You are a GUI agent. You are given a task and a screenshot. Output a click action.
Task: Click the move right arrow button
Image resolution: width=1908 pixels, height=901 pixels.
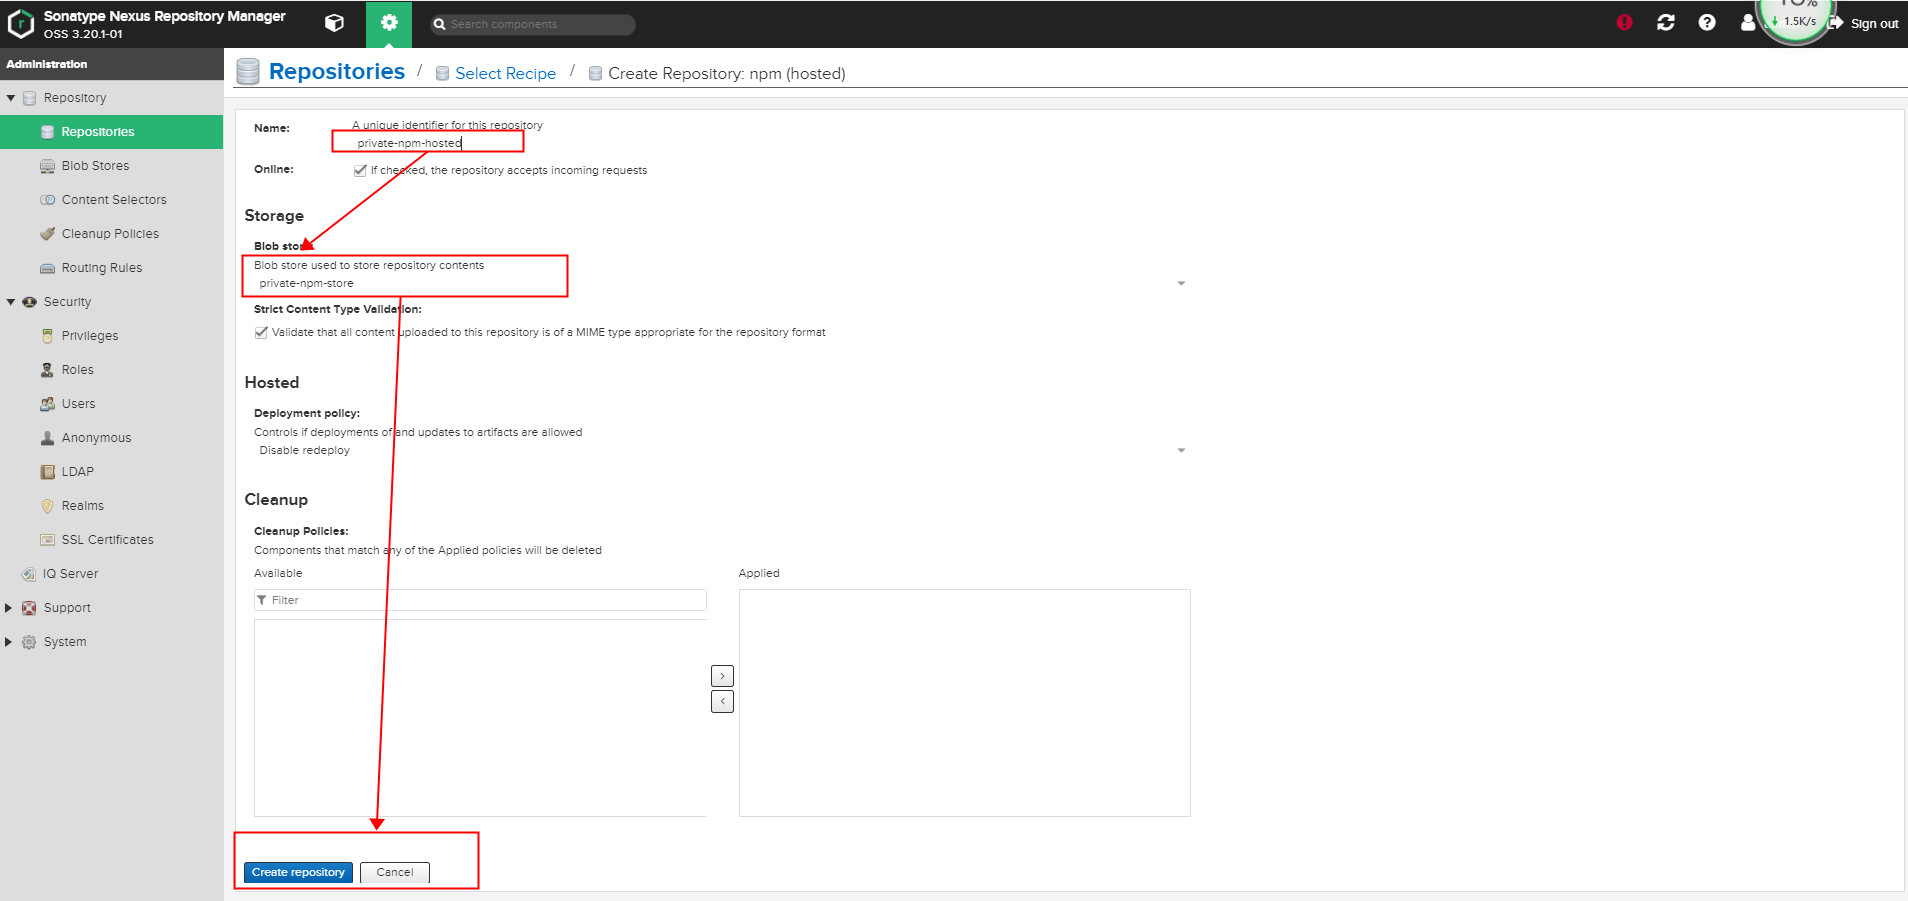pyautogui.click(x=722, y=676)
